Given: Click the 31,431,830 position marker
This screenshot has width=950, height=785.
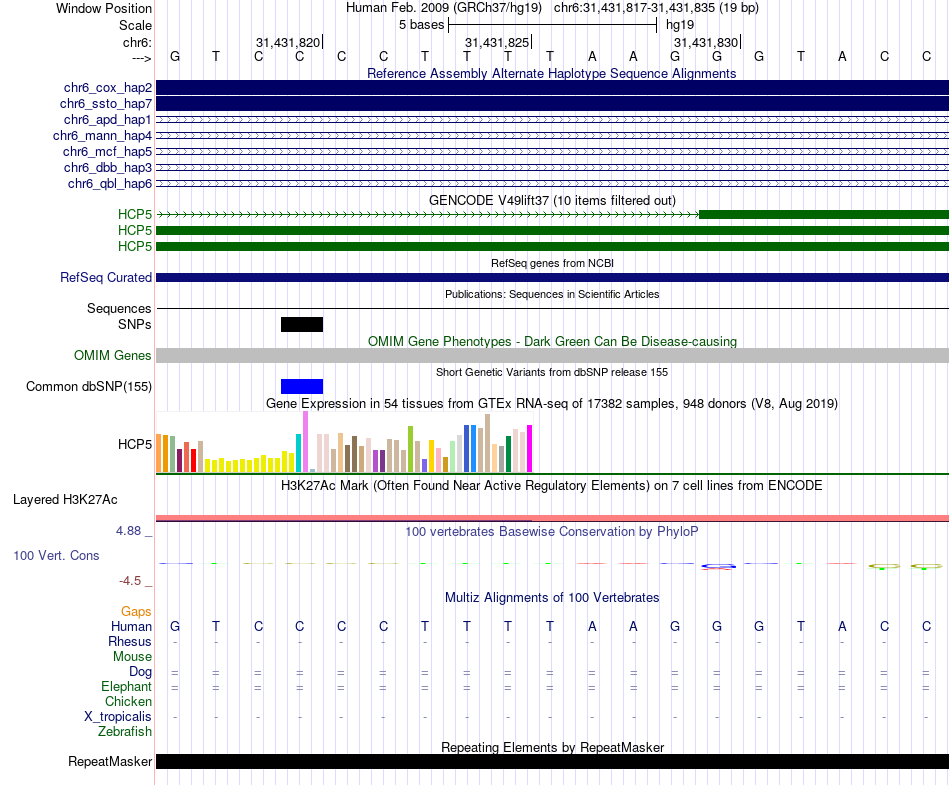Looking at the screenshot, I should (x=706, y=42).
